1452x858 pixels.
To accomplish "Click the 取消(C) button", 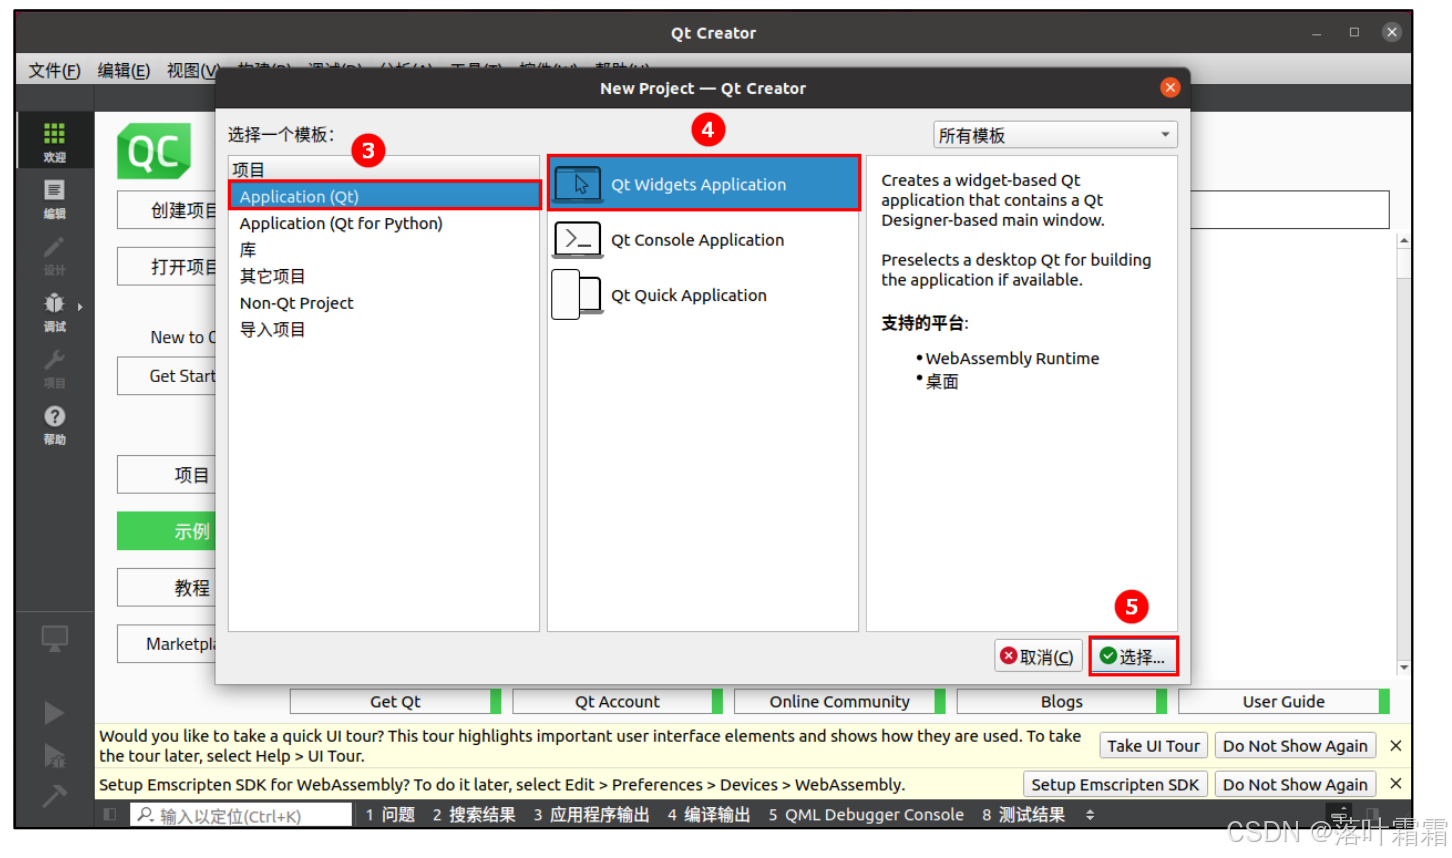I will tap(1038, 656).
